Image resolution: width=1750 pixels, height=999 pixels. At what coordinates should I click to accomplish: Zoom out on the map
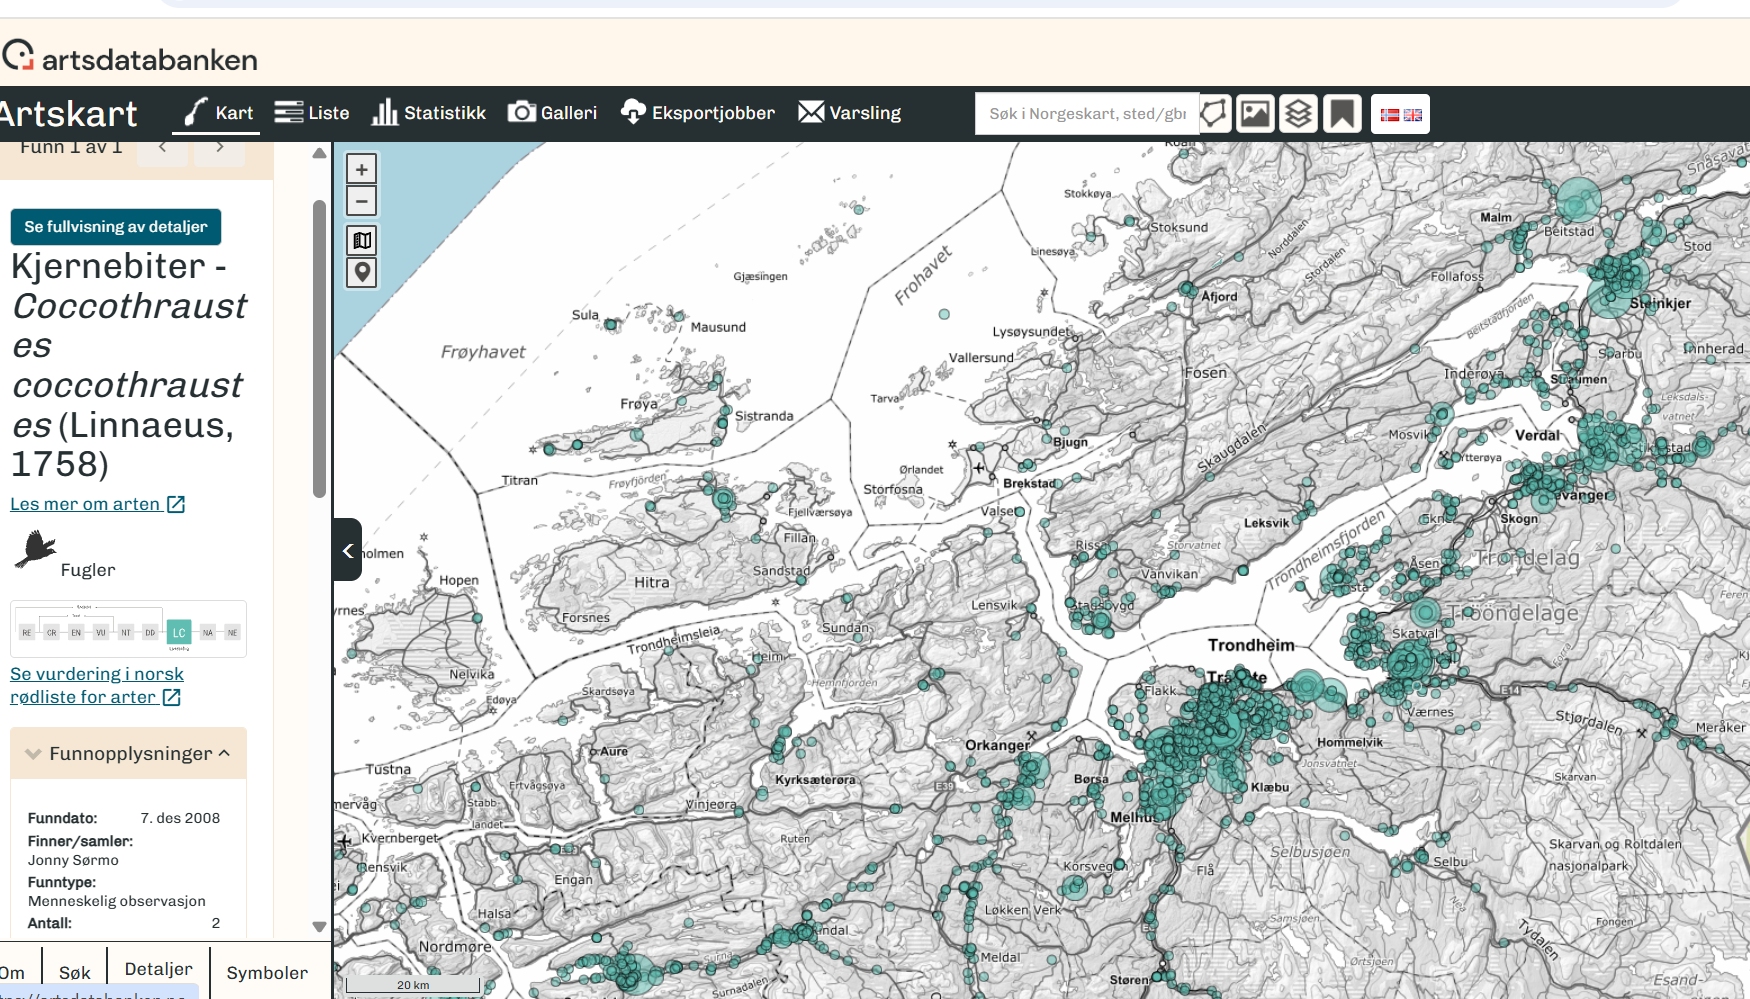click(x=361, y=201)
